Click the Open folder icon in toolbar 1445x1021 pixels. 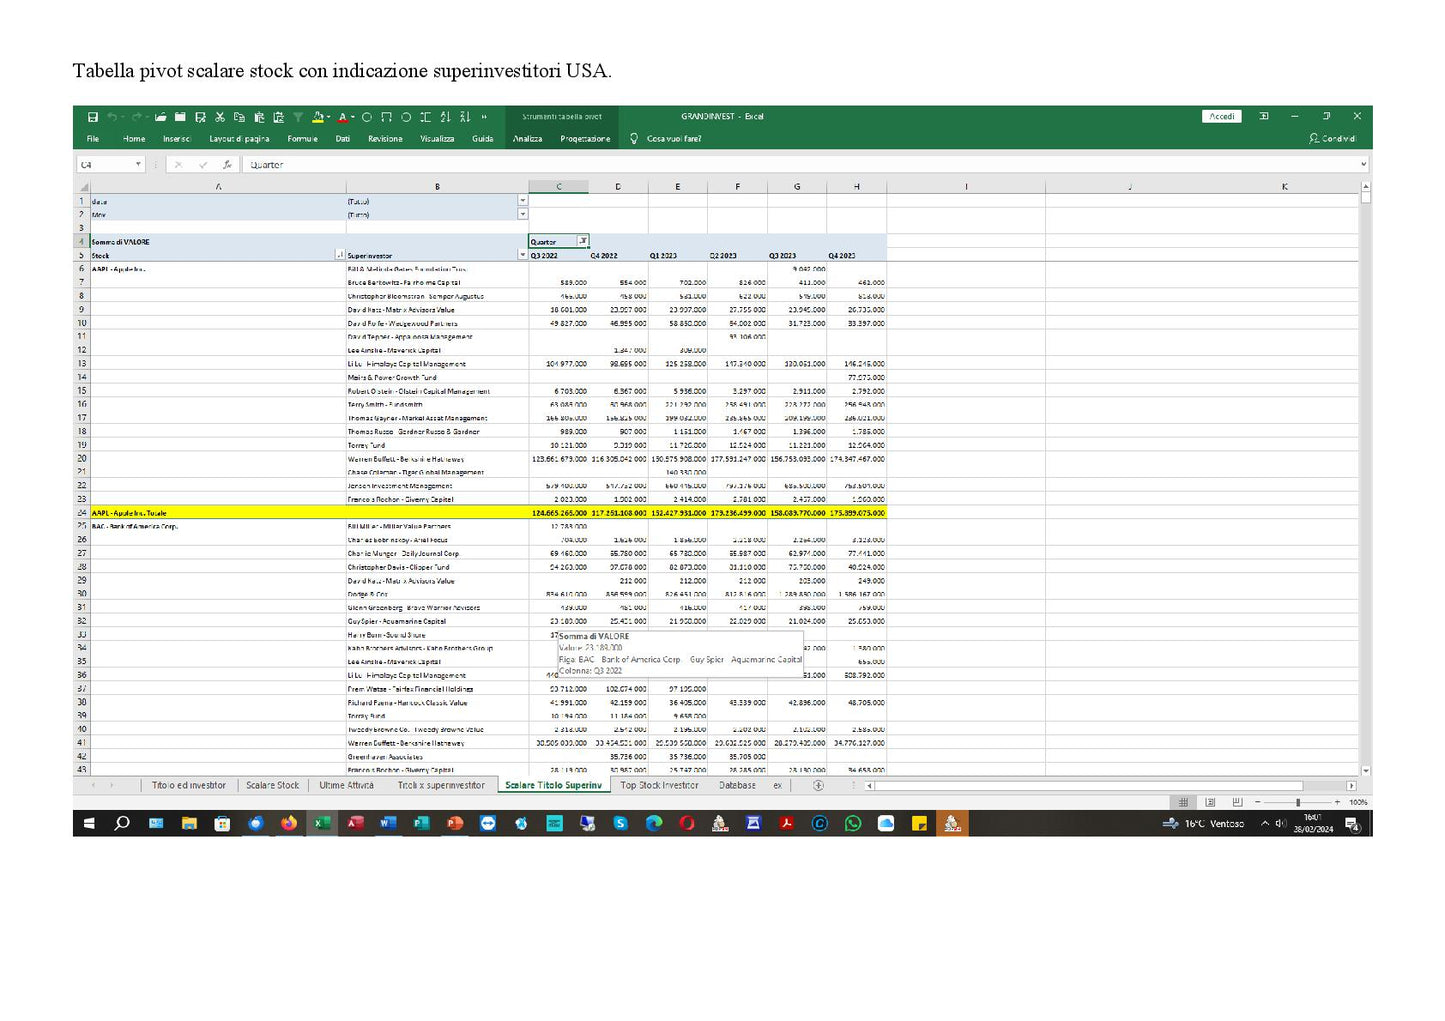pos(161,117)
